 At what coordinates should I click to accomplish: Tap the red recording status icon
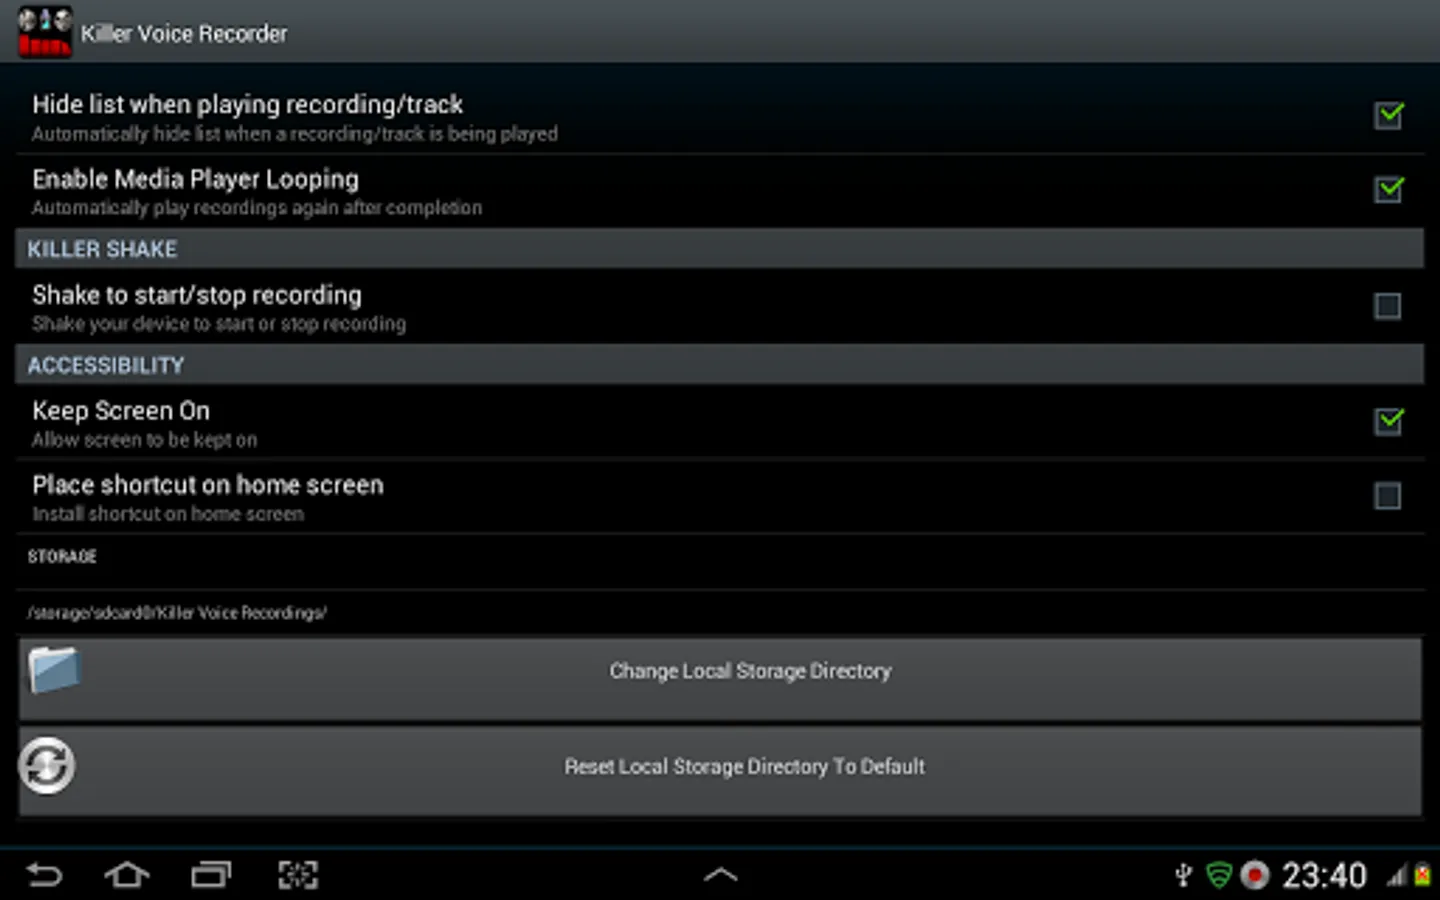tap(1255, 876)
